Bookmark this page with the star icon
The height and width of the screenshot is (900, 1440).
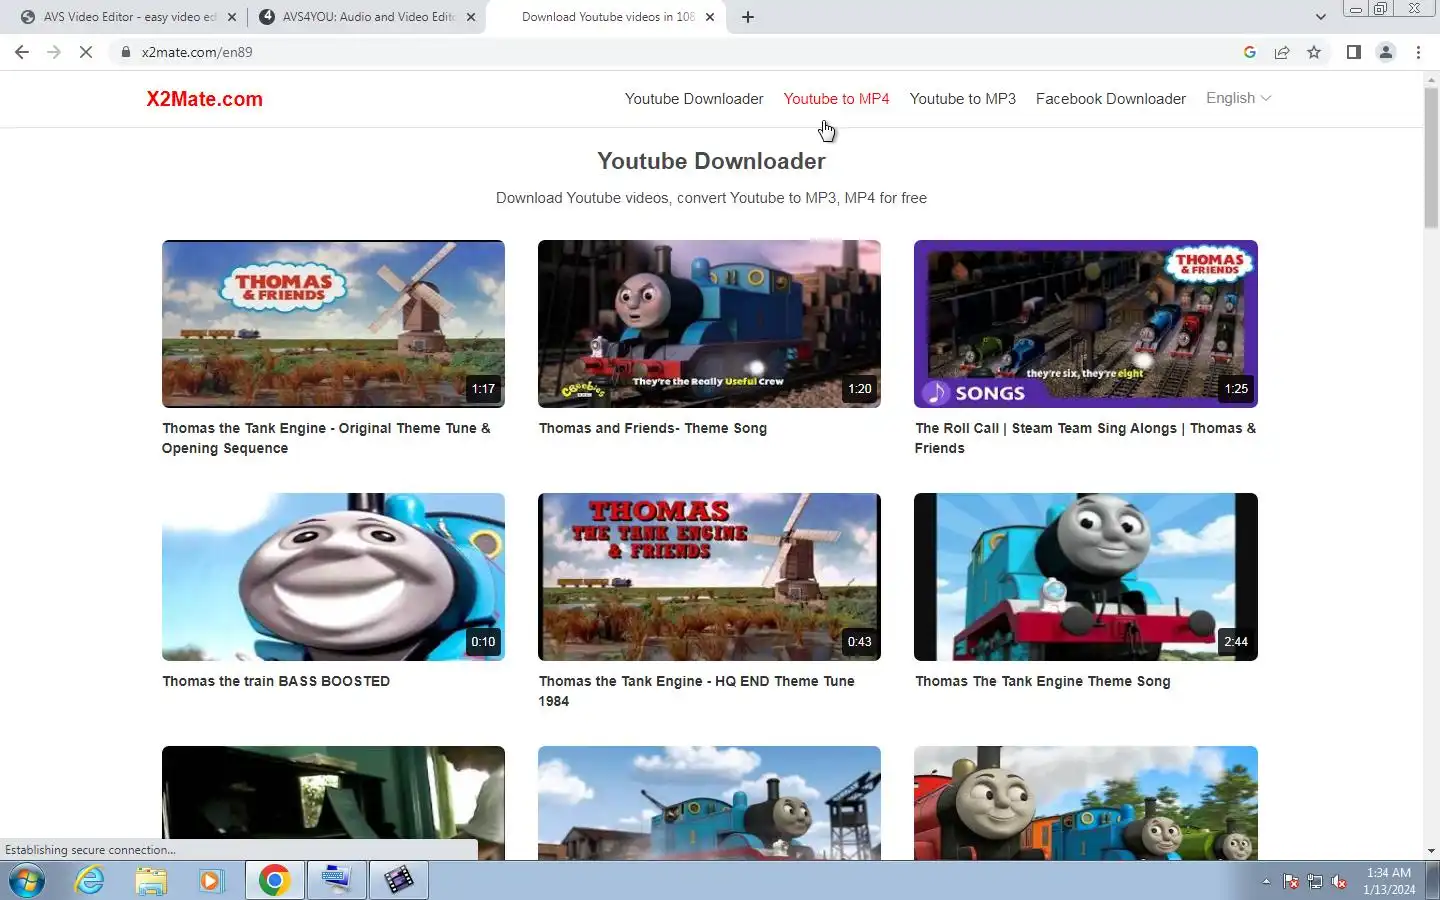pos(1314,52)
